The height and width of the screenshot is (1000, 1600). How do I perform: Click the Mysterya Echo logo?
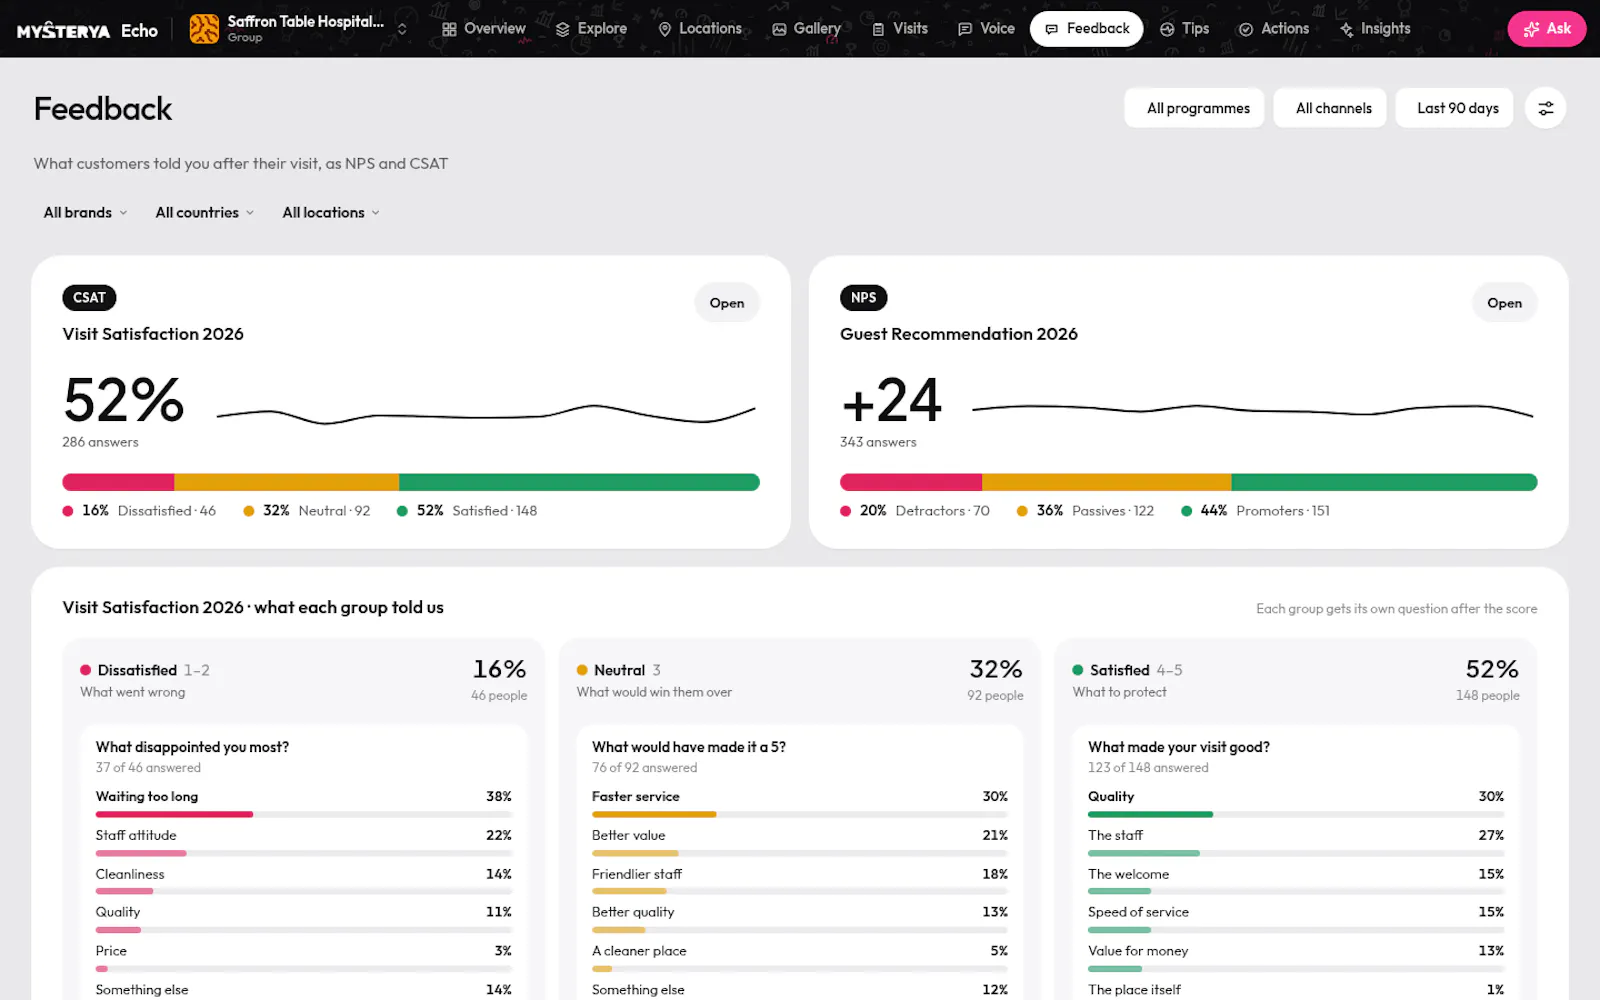click(x=87, y=30)
